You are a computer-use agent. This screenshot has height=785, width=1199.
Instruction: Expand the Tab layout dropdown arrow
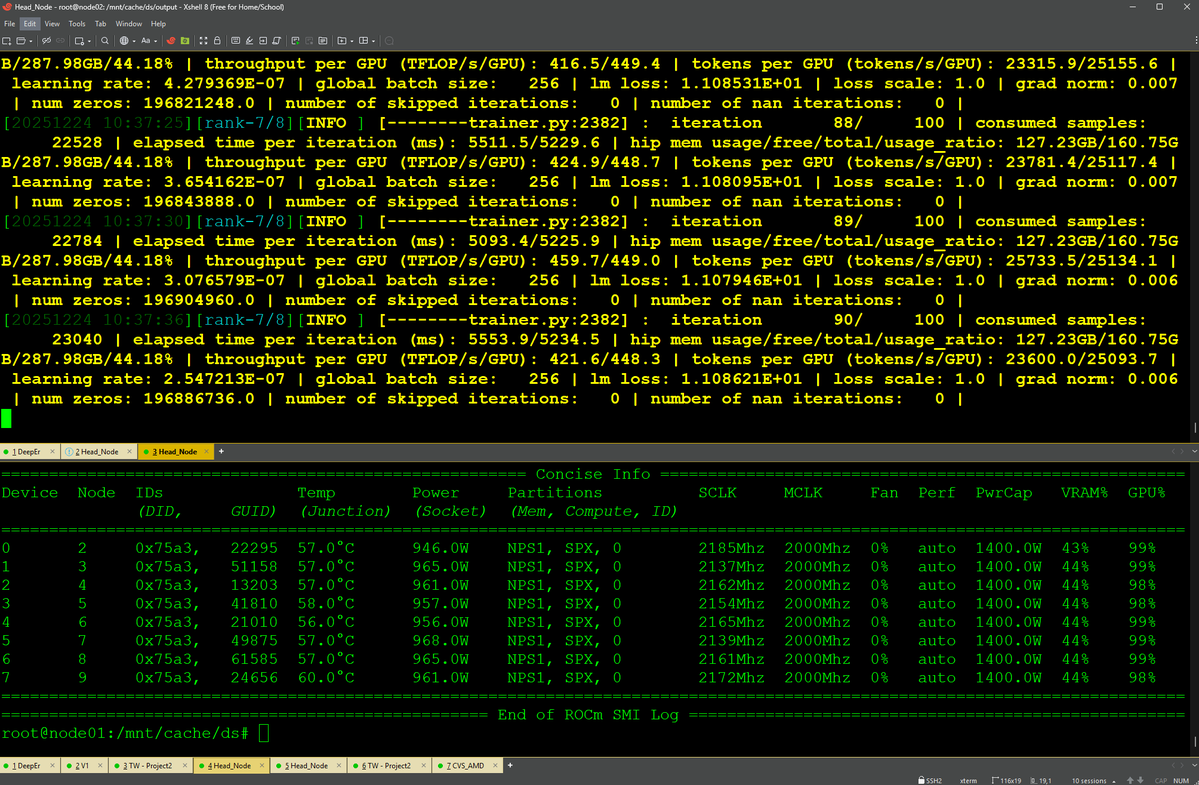[x=373, y=41]
